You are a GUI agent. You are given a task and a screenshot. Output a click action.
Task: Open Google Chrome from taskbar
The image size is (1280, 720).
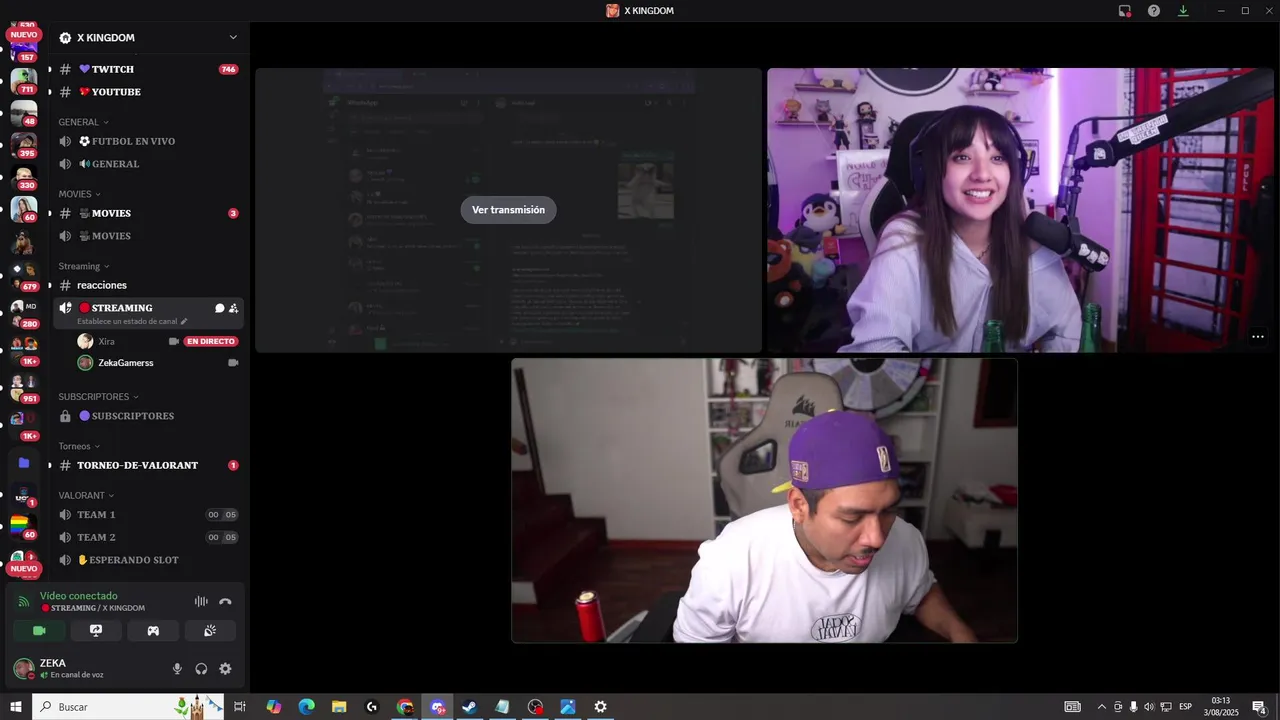click(x=405, y=707)
